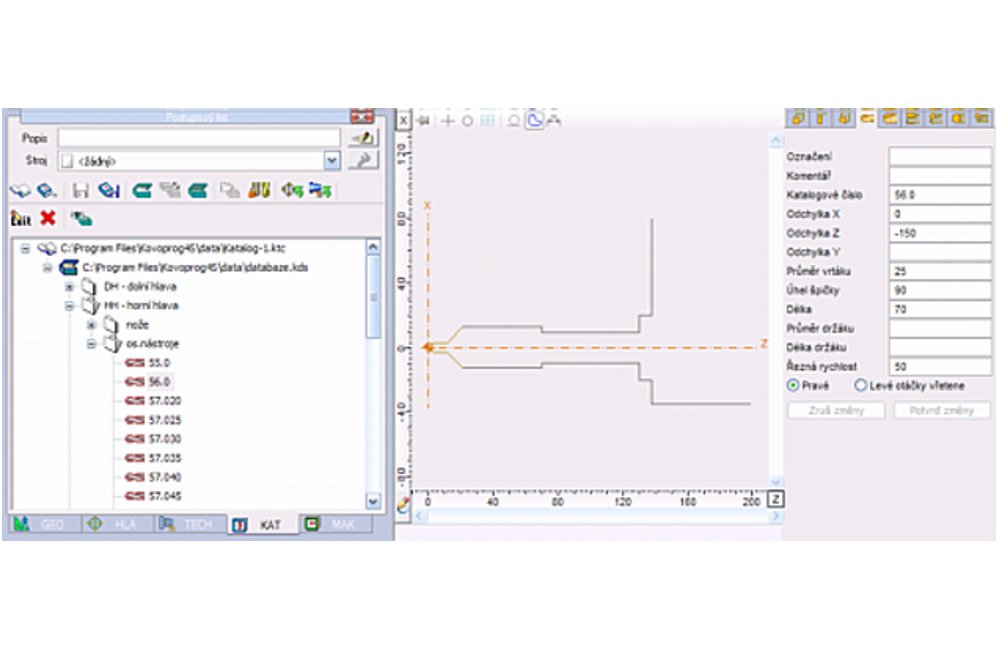Click the dark diamond icon with green arrow
Image resolution: width=1000 pixels, height=664 pixels.
(292, 190)
